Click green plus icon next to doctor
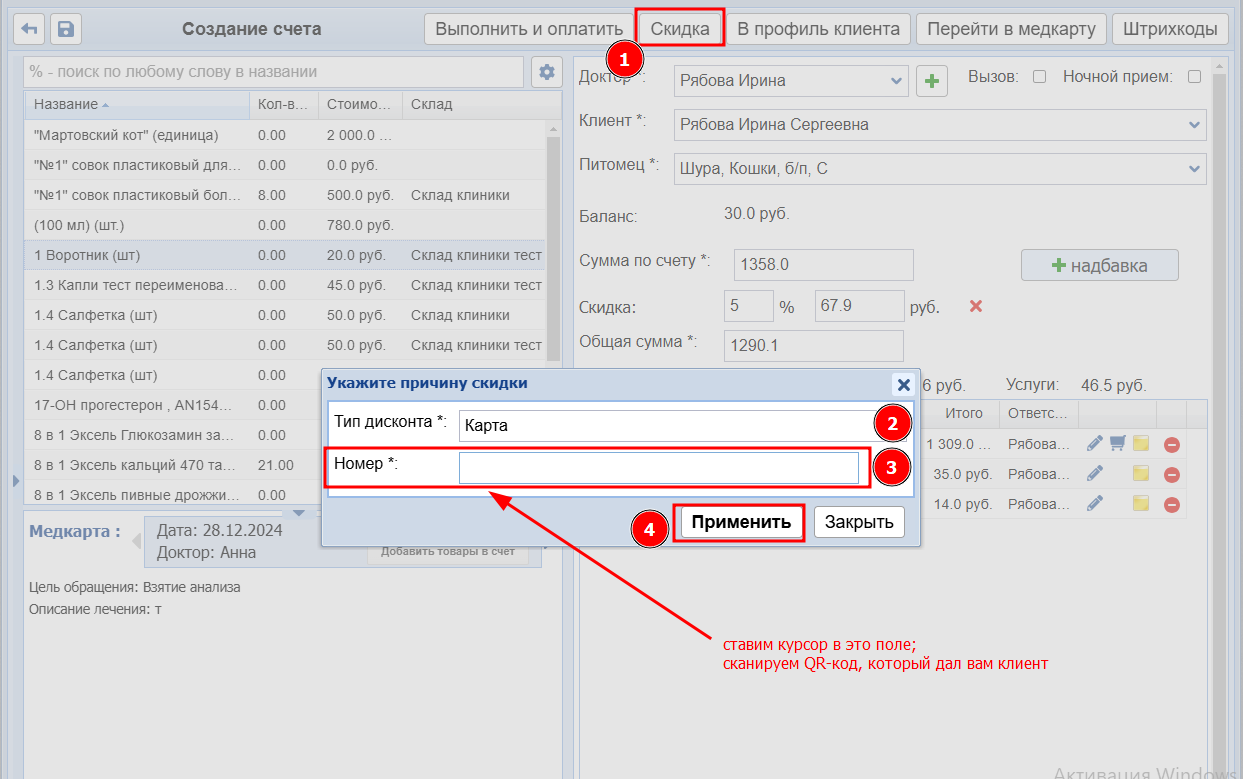The image size is (1243, 779). coord(932,81)
